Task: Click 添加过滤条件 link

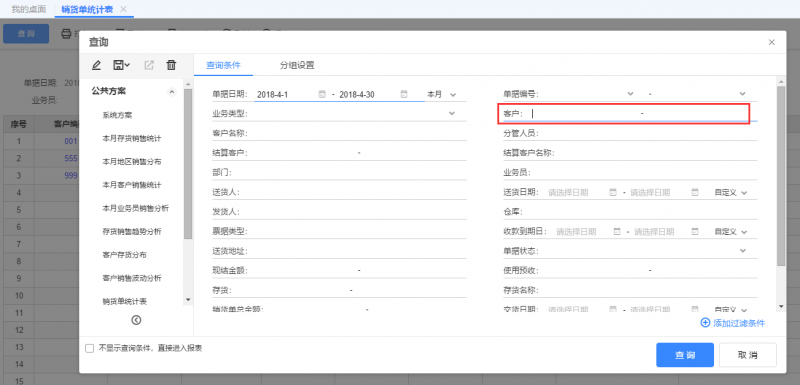Action: pos(733,323)
